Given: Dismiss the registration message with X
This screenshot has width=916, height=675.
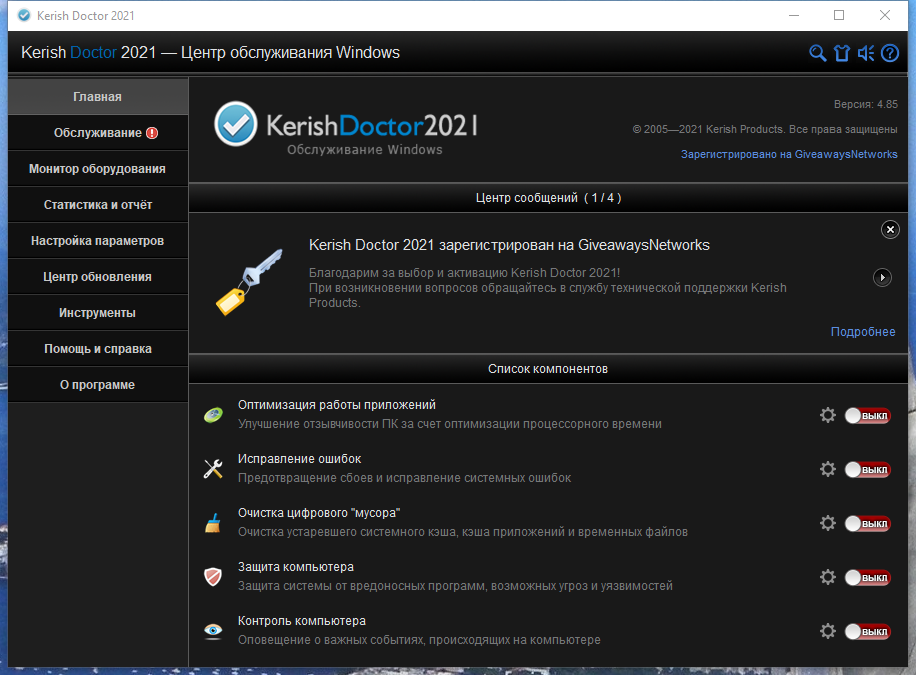Looking at the screenshot, I should coord(890,230).
